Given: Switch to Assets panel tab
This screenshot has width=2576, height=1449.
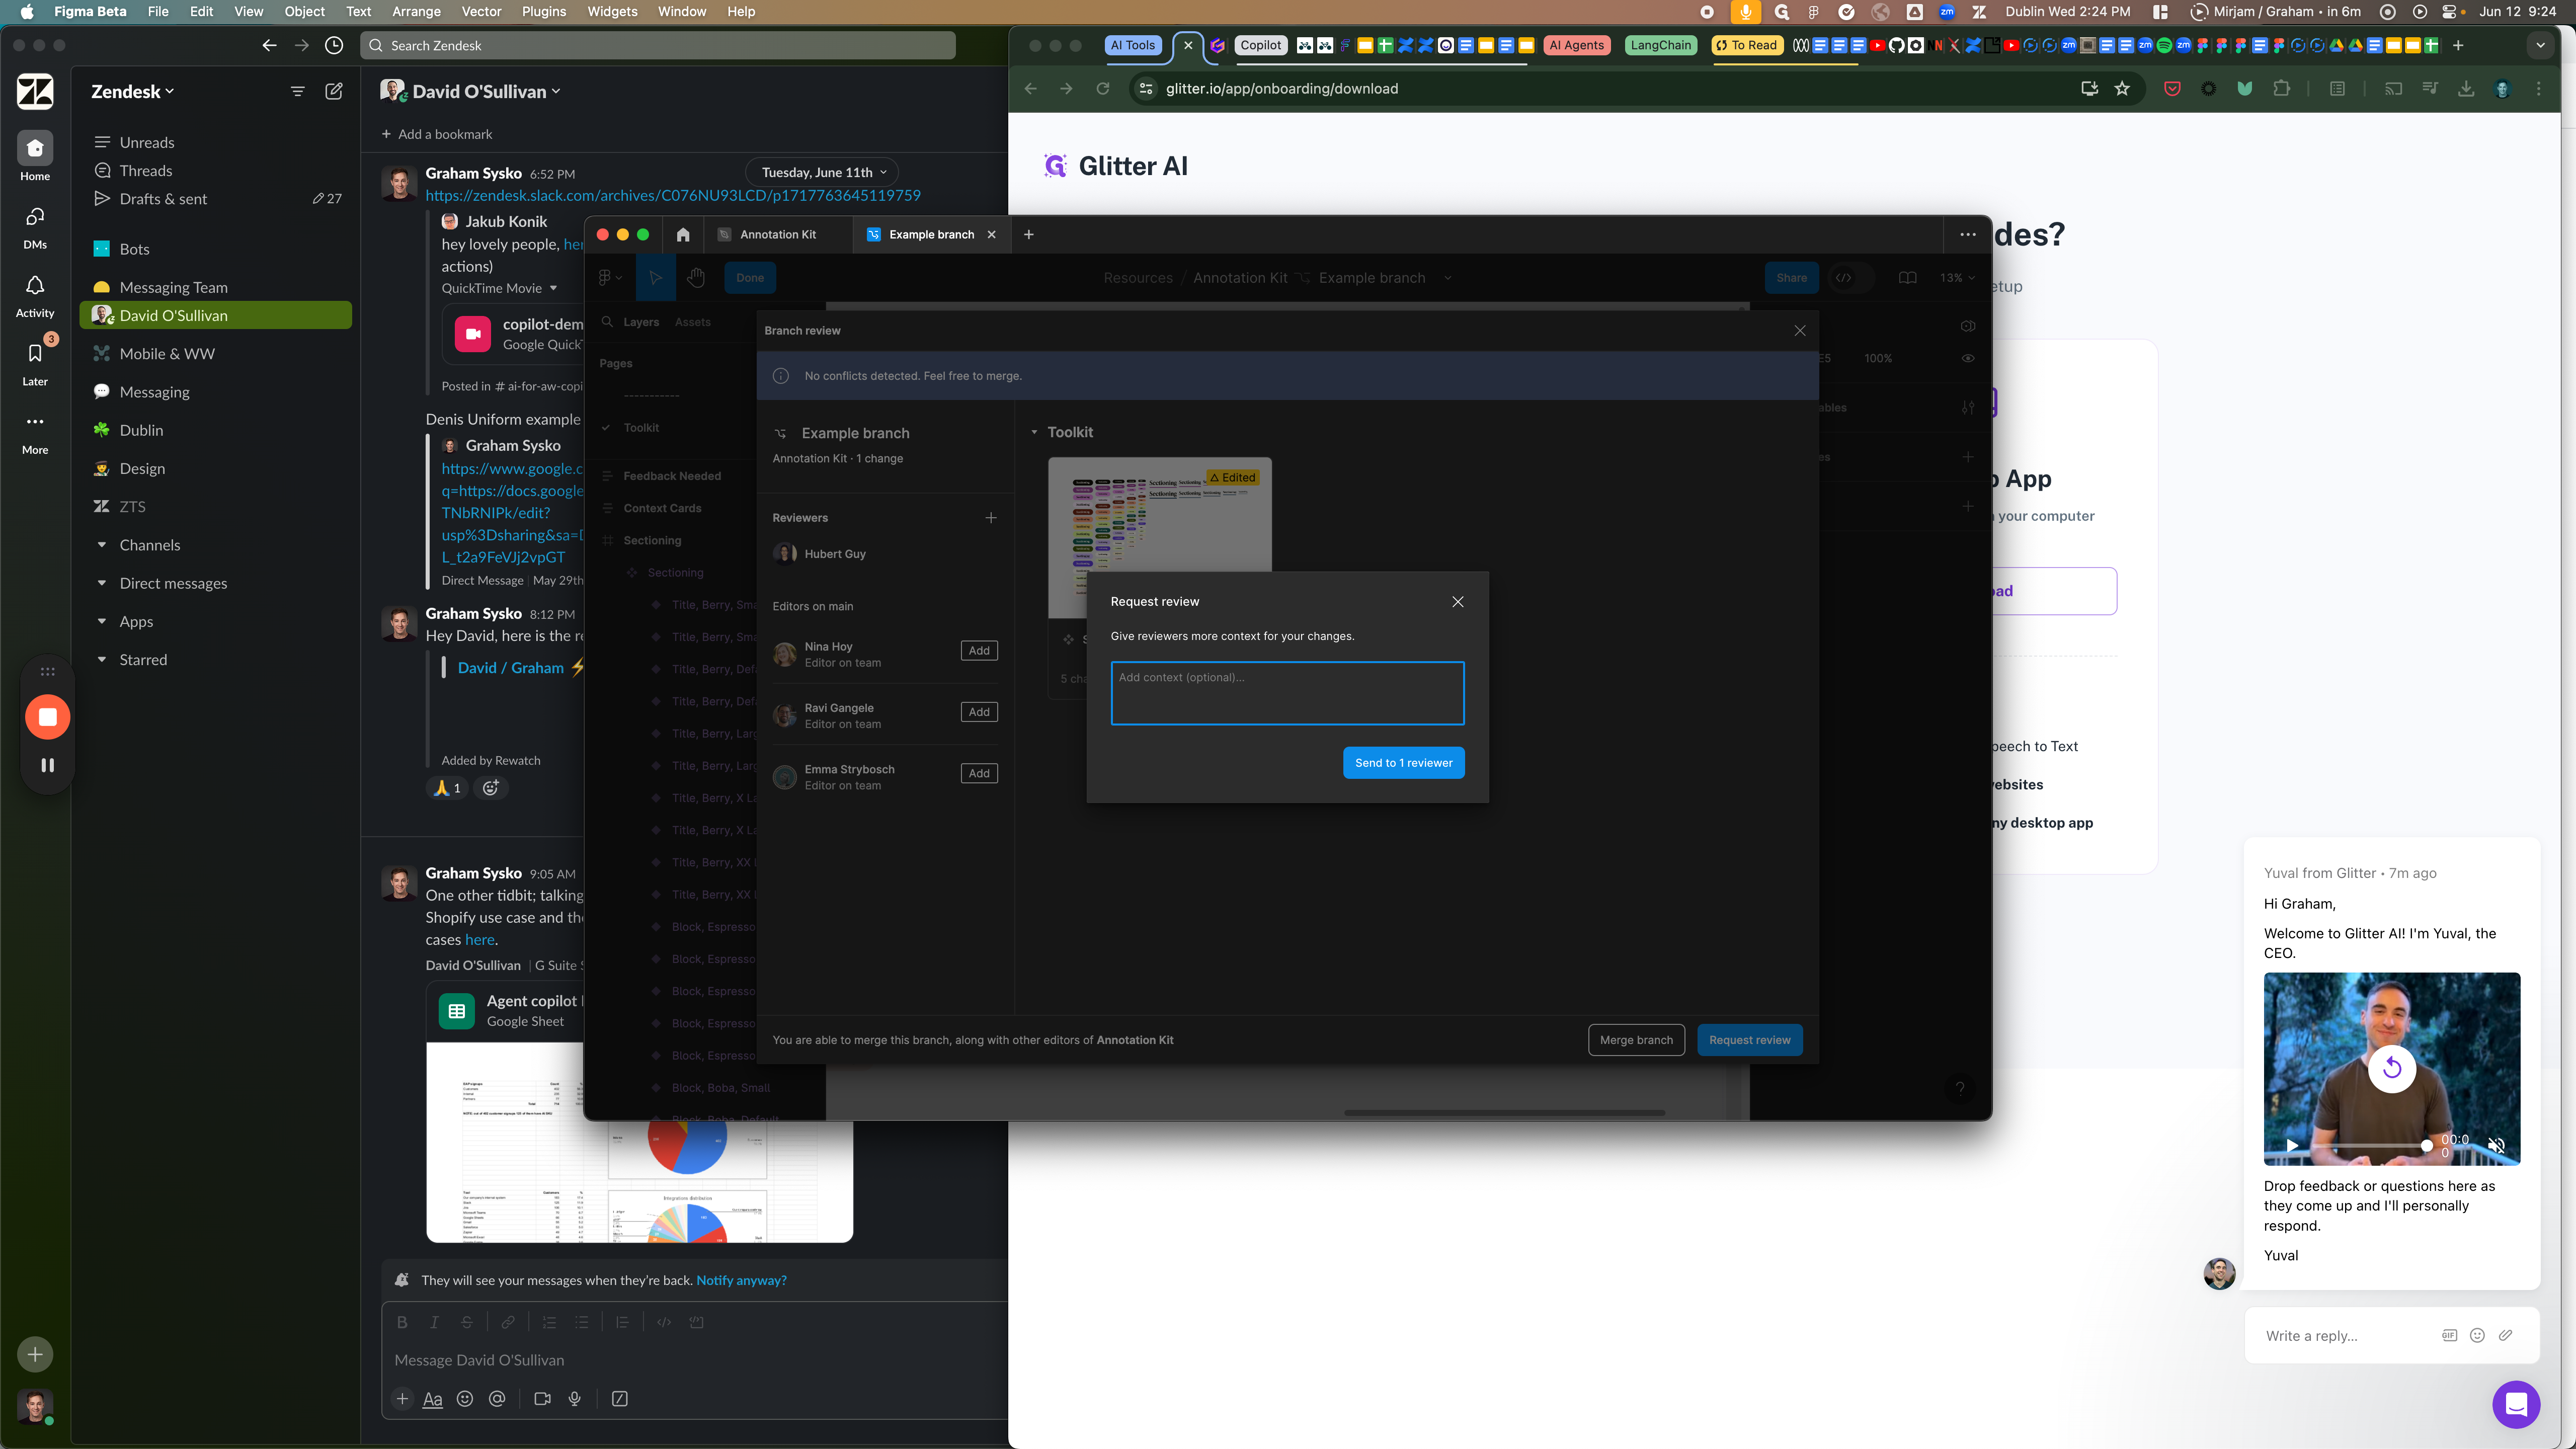Looking at the screenshot, I should click(692, 322).
